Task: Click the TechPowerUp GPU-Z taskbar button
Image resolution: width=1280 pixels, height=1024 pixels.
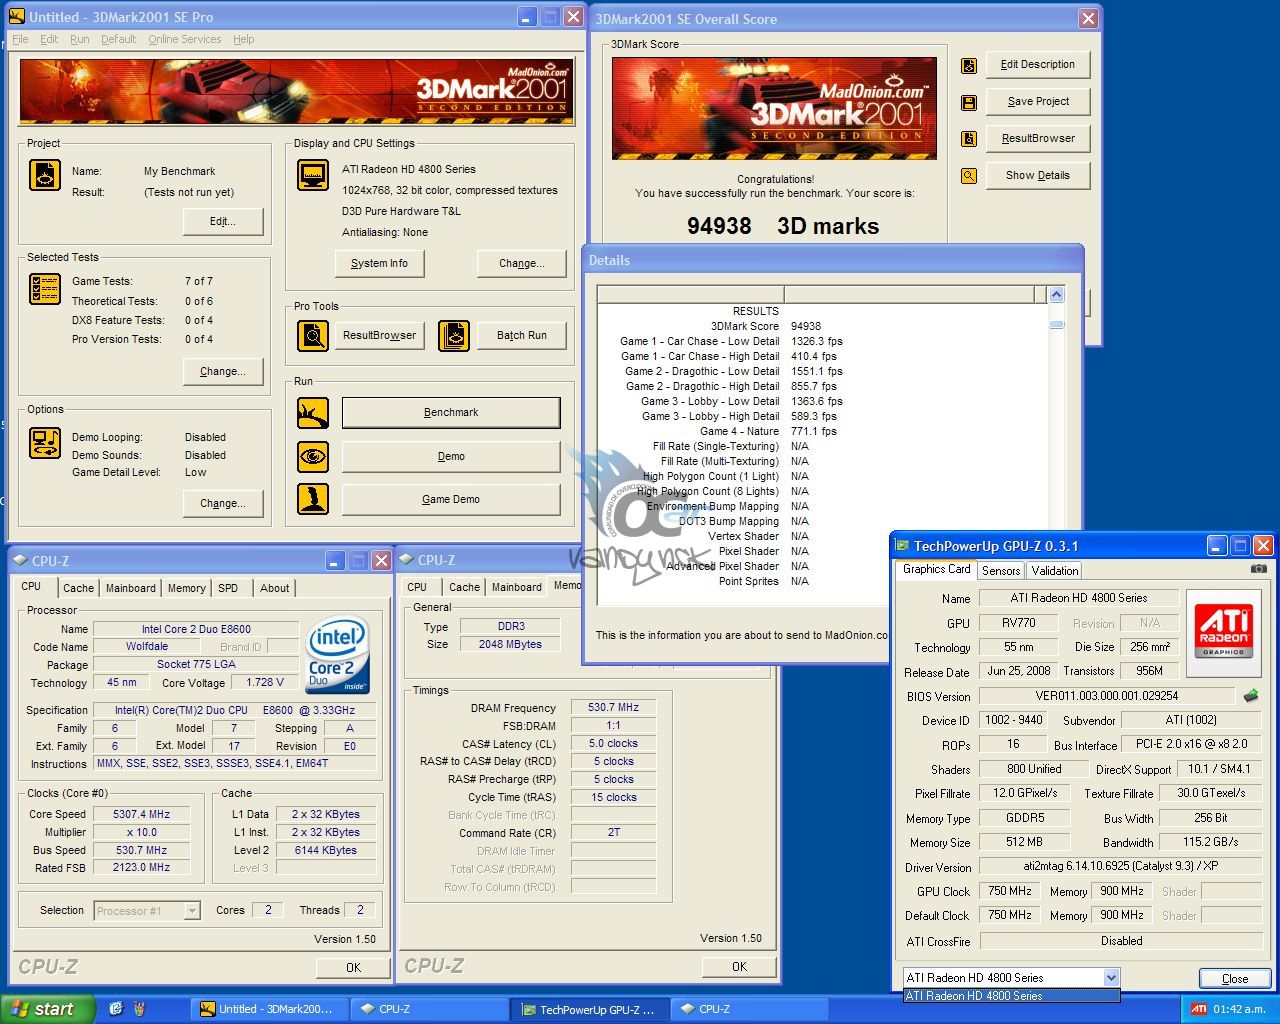Action: point(590,1009)
